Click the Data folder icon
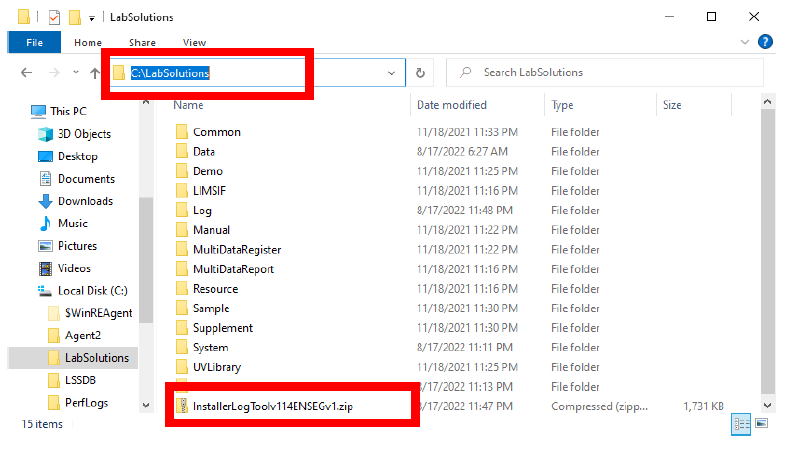The height and width of the screenshot is (457, 785). pyautogui.click(x=182, y=152)
